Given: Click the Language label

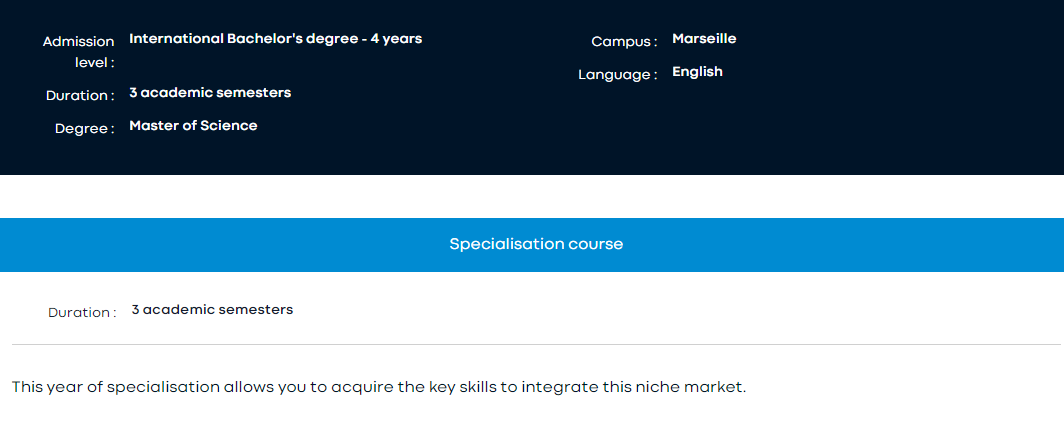Looking at the screenshot, I should pos(617,75).
